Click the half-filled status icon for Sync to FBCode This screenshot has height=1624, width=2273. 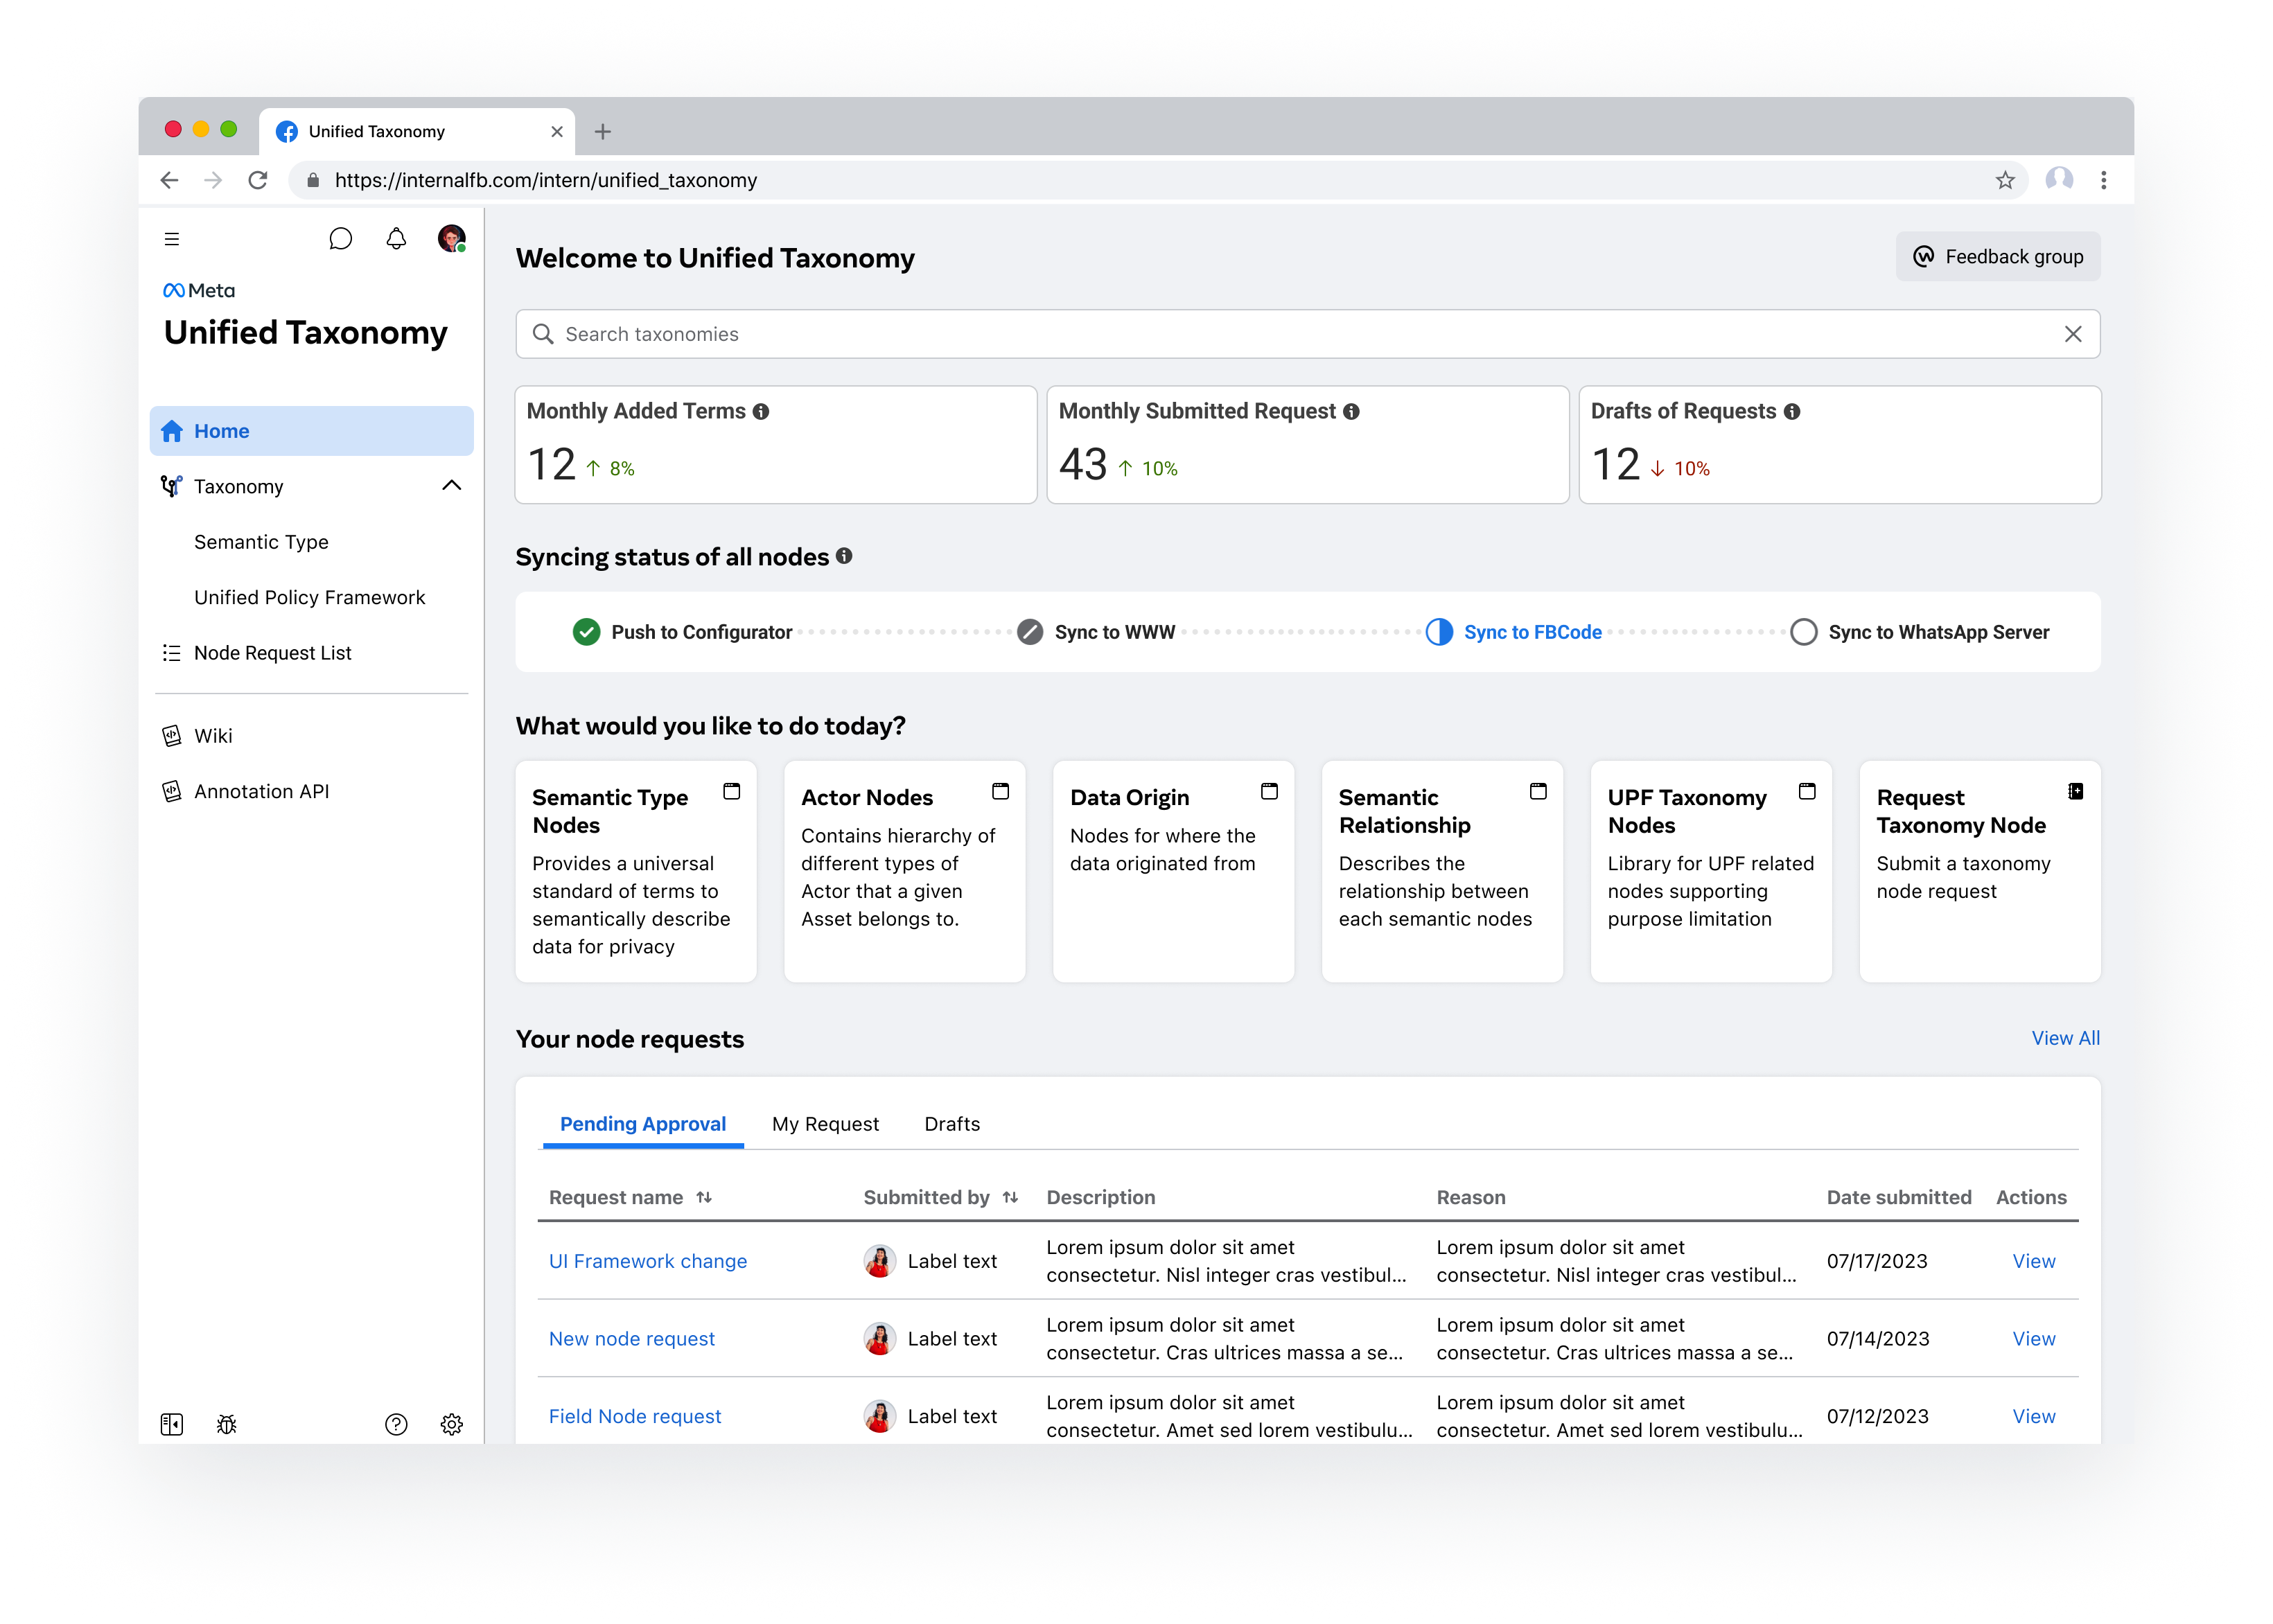tap(1439, 632)
